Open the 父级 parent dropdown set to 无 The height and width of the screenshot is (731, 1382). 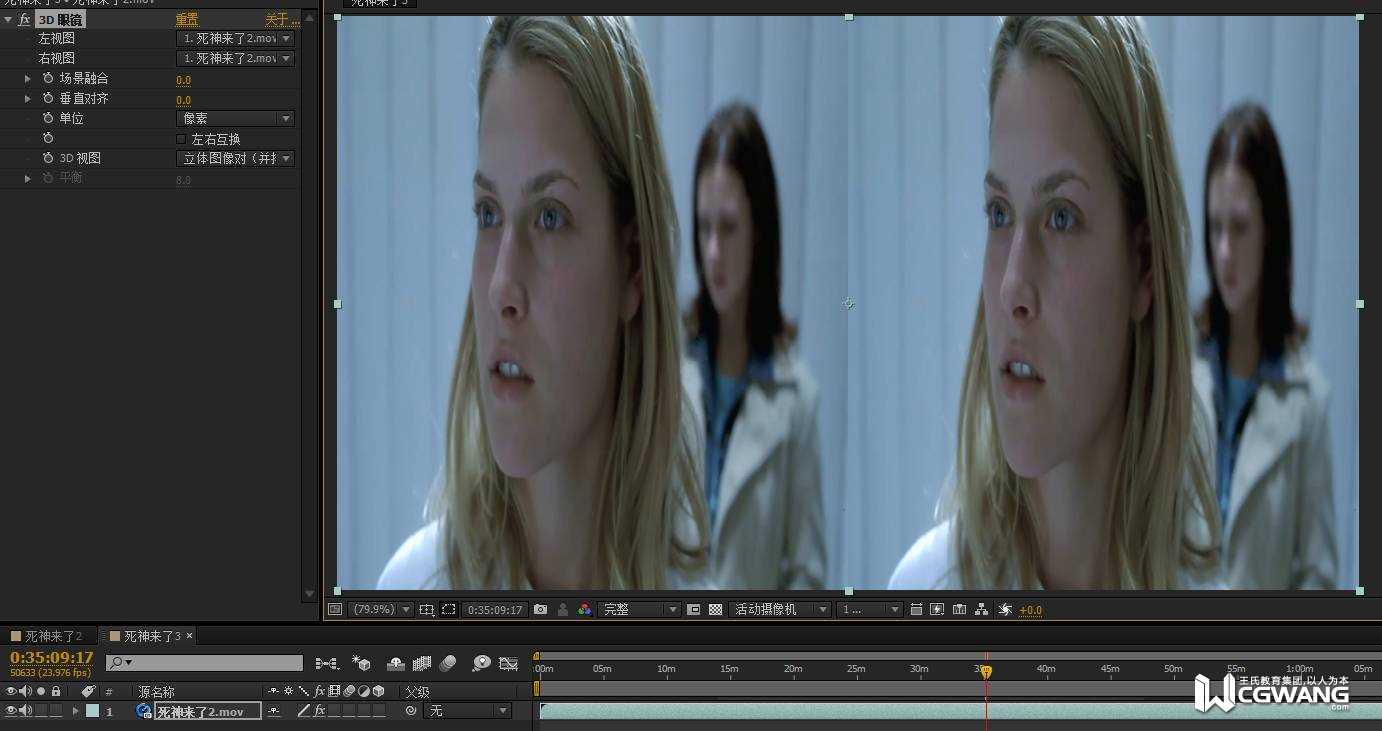pos(468,711)
